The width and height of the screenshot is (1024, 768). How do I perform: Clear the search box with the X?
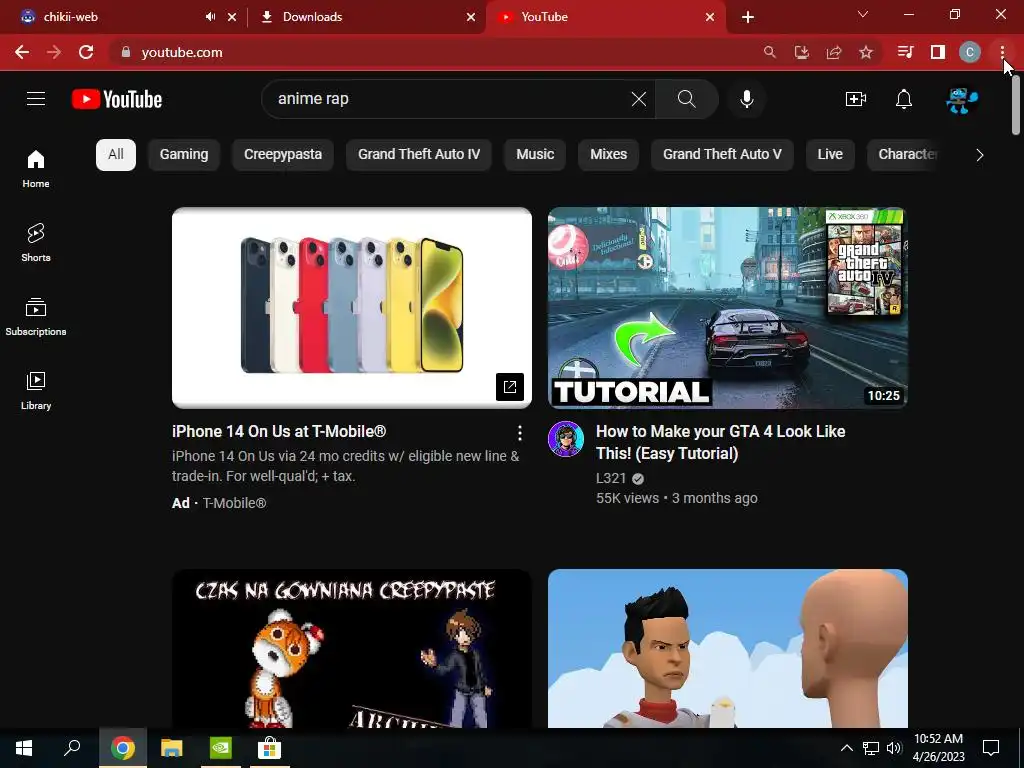[639, 99]
